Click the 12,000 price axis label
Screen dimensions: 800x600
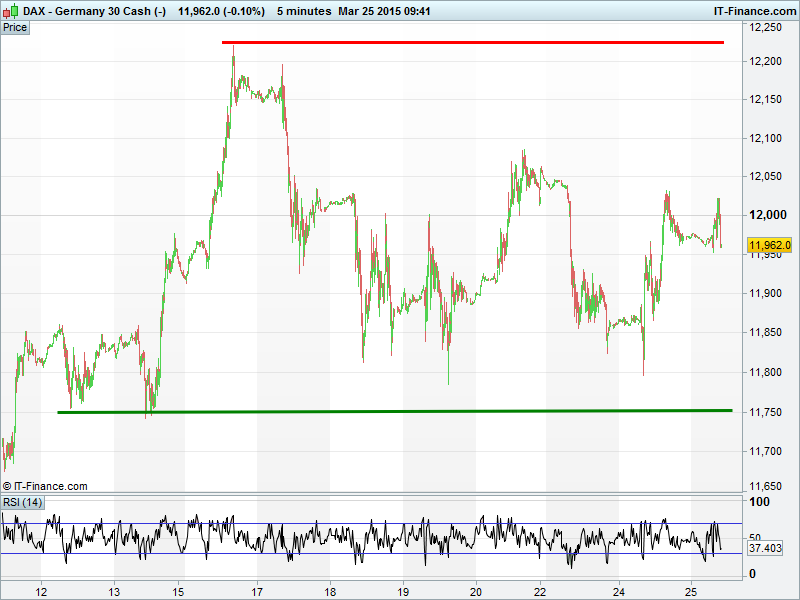tap(766, 215)
